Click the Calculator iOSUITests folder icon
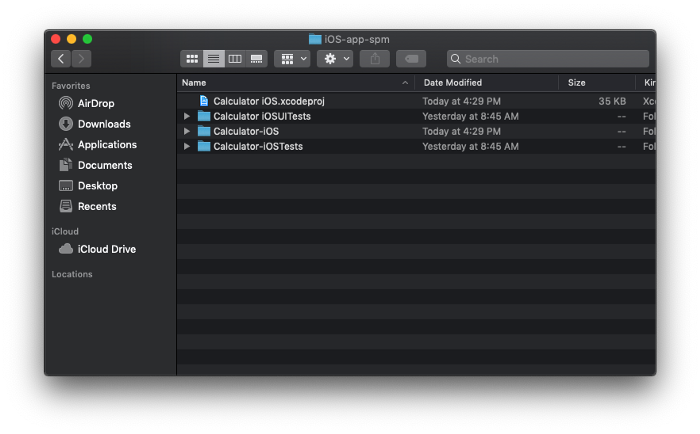Screen dimensions: 700x434 [204, 116]
